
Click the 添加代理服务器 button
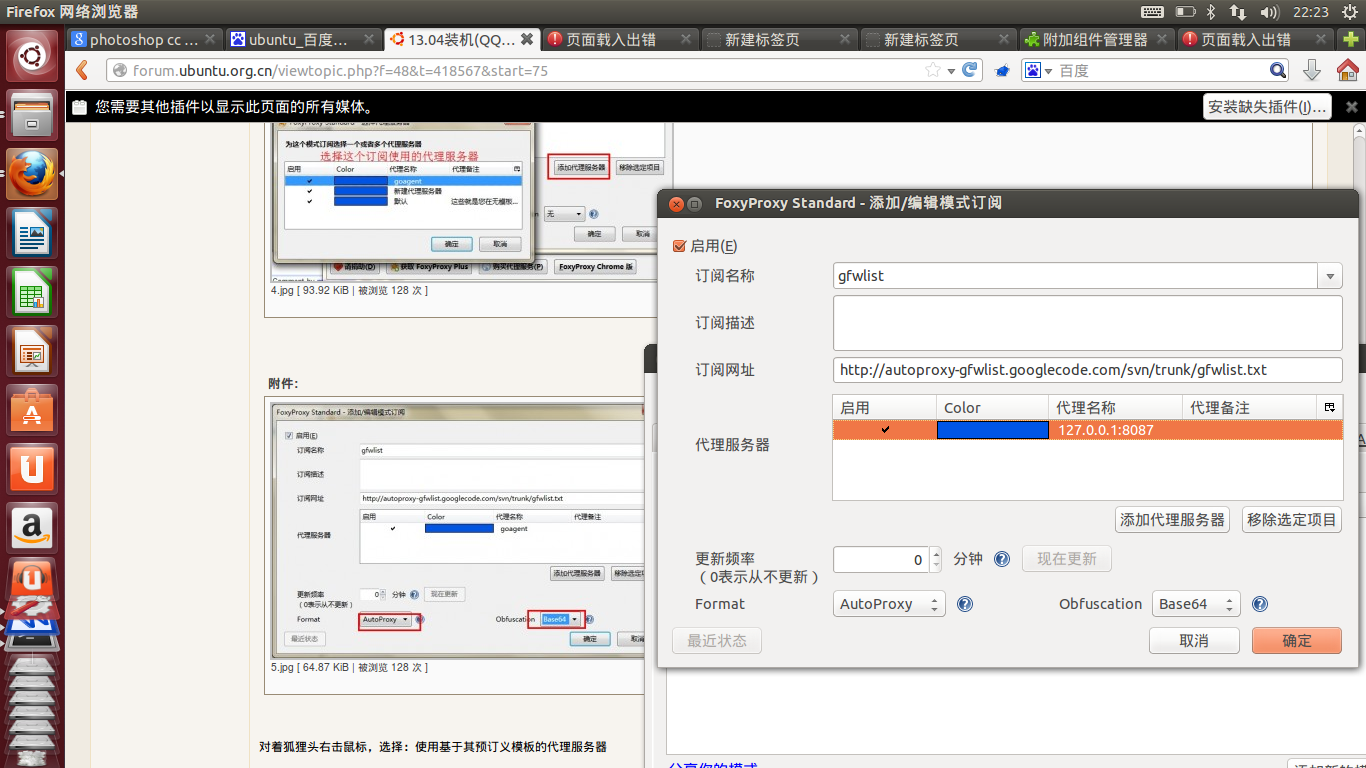(1172, 520)
